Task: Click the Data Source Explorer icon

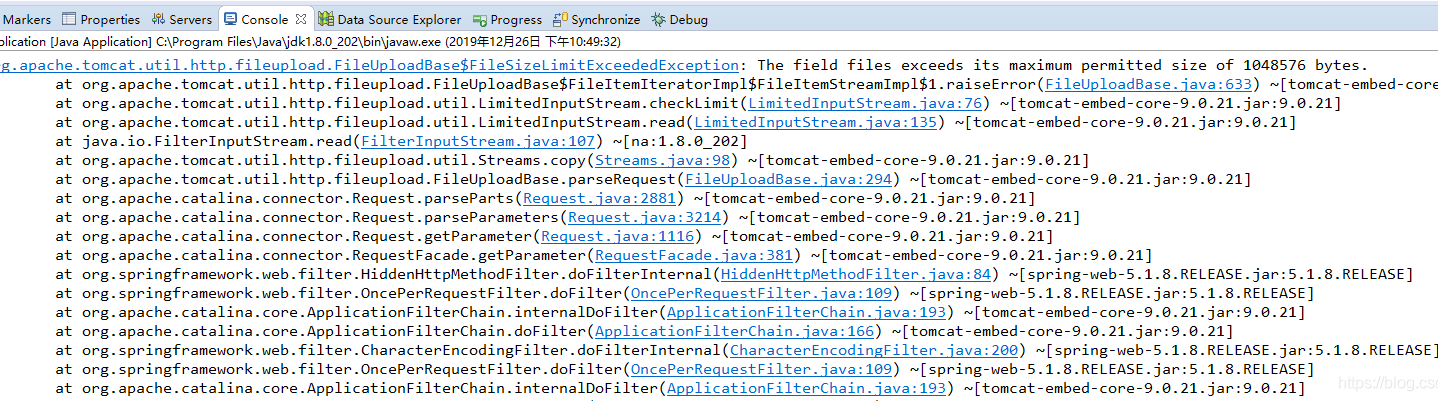Action: (326, 19)
